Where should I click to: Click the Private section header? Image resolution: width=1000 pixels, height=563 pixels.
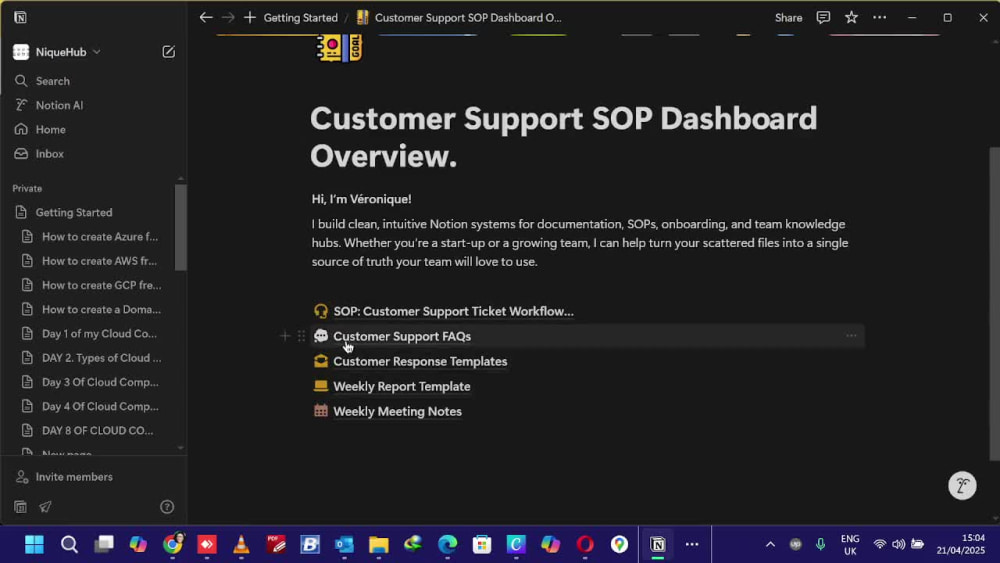[27, 189]
